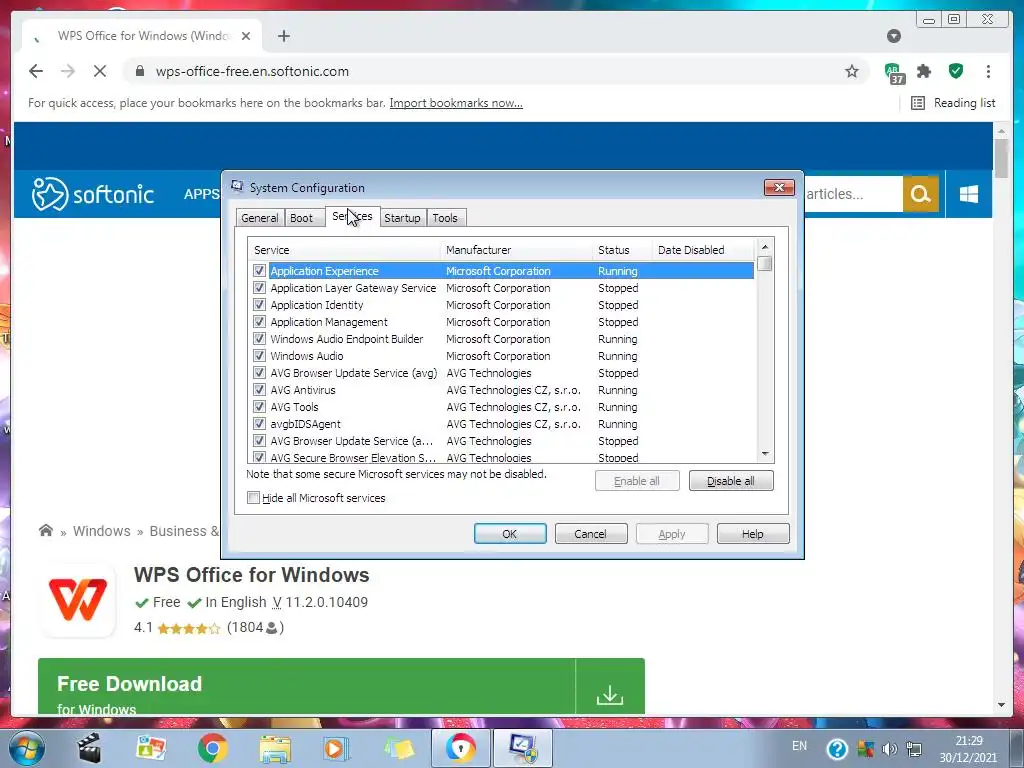Click the Free Download button
Screen dimensions: 1024x768
(x=341, y=686)
